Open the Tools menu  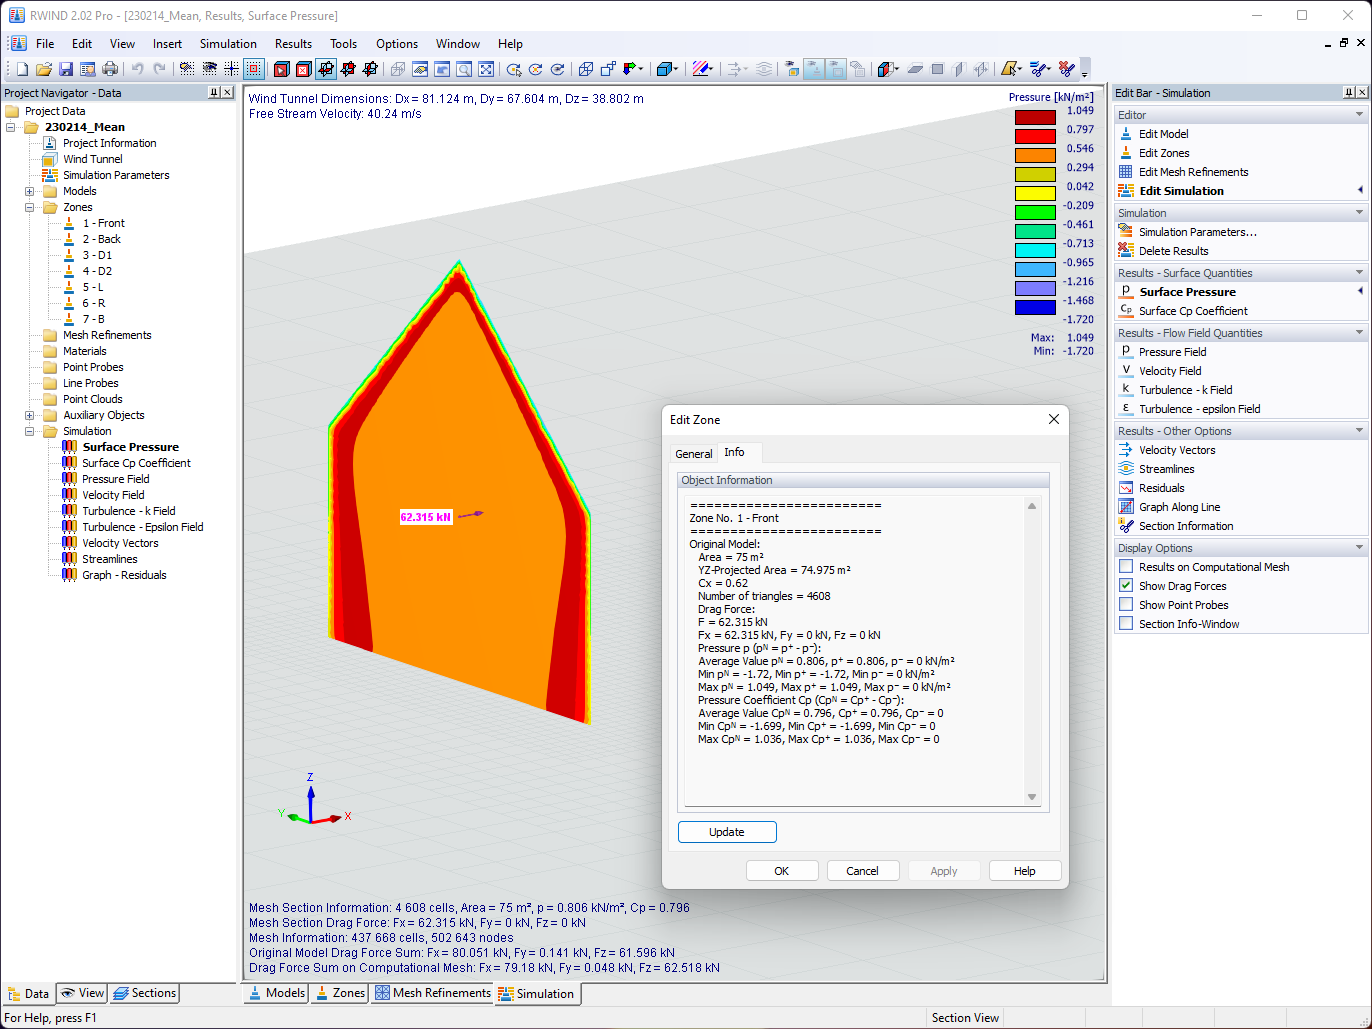[343, 44]
